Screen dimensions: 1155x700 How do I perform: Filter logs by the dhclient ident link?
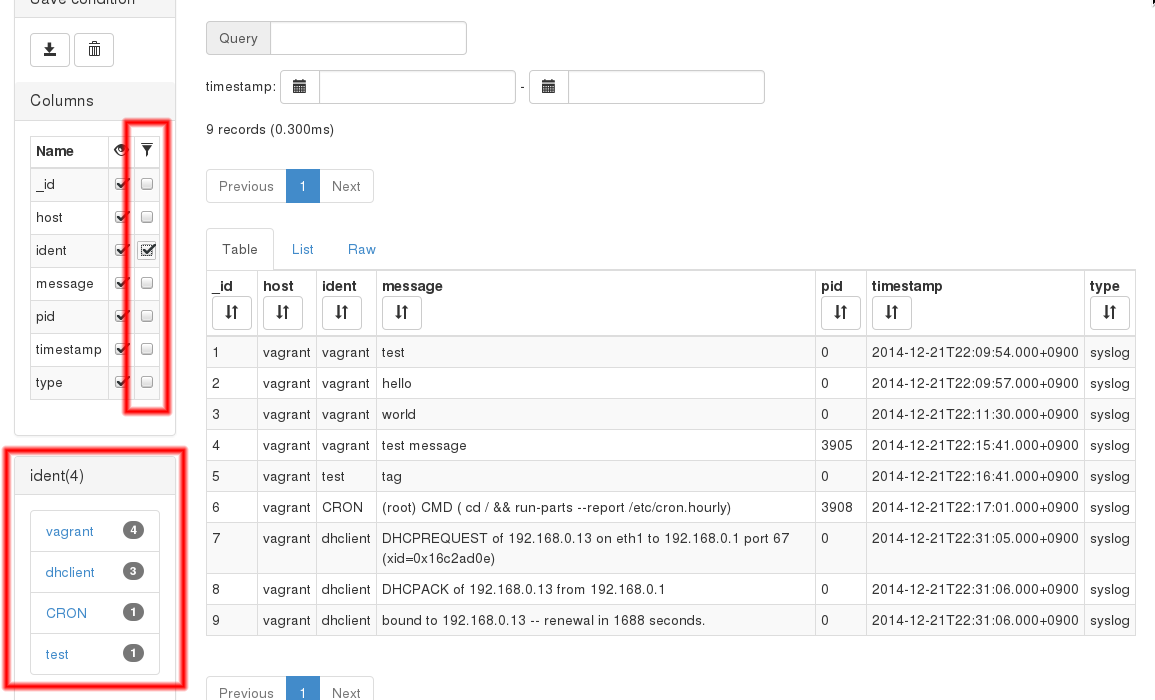coord(70,572)
